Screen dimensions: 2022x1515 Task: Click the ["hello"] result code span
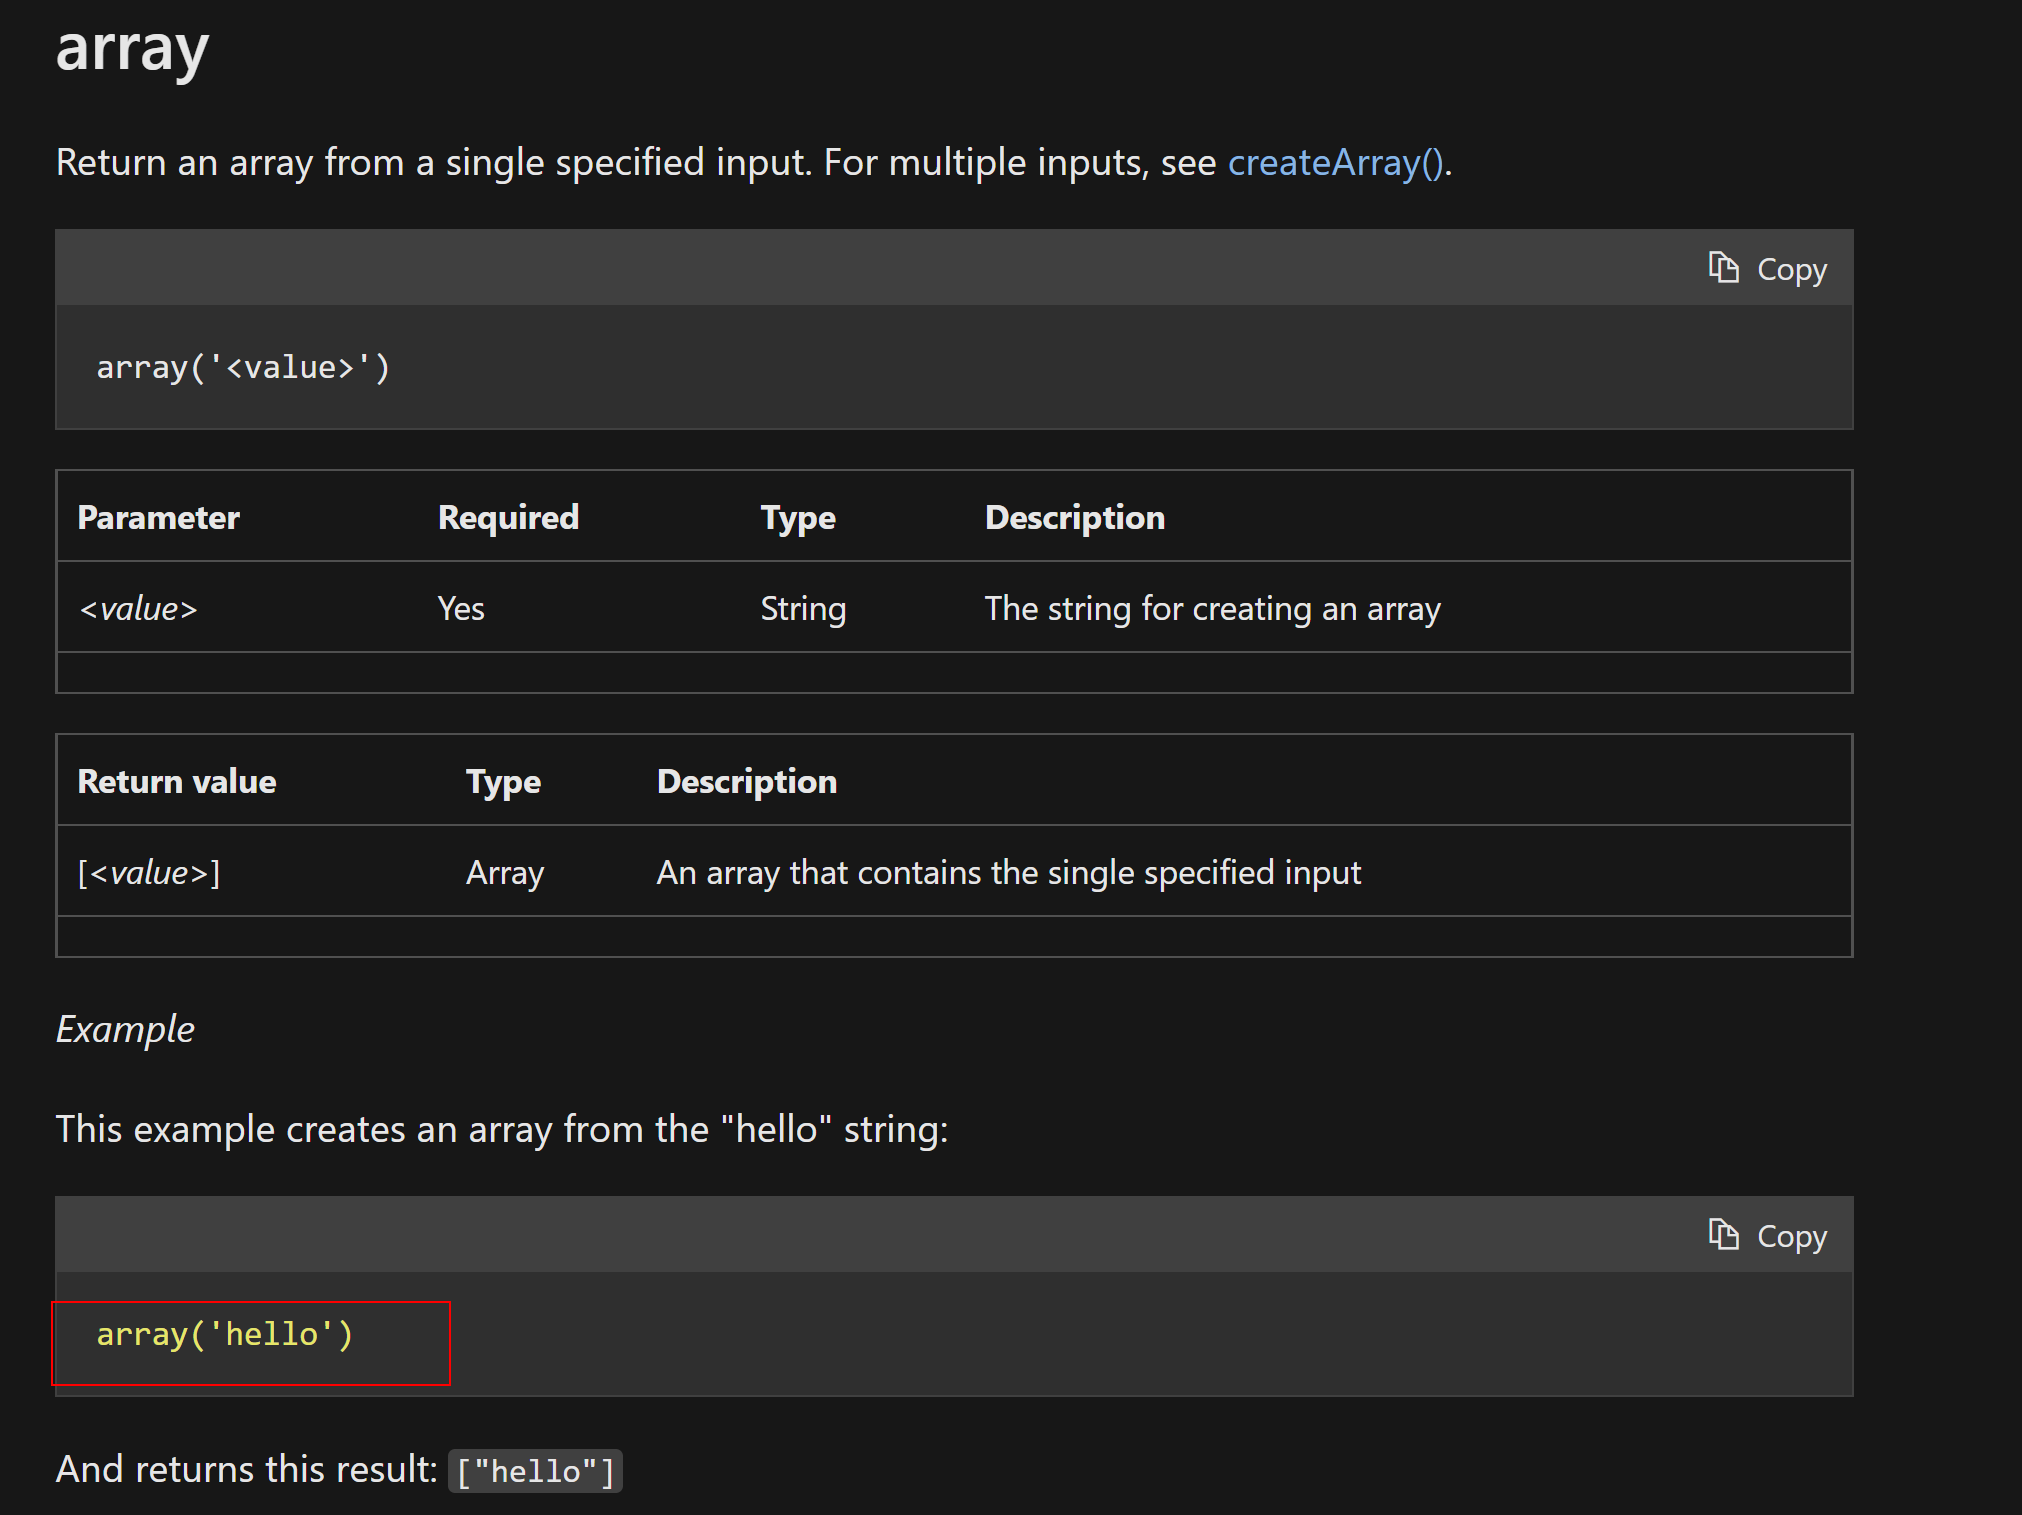tap(535, 1469)
